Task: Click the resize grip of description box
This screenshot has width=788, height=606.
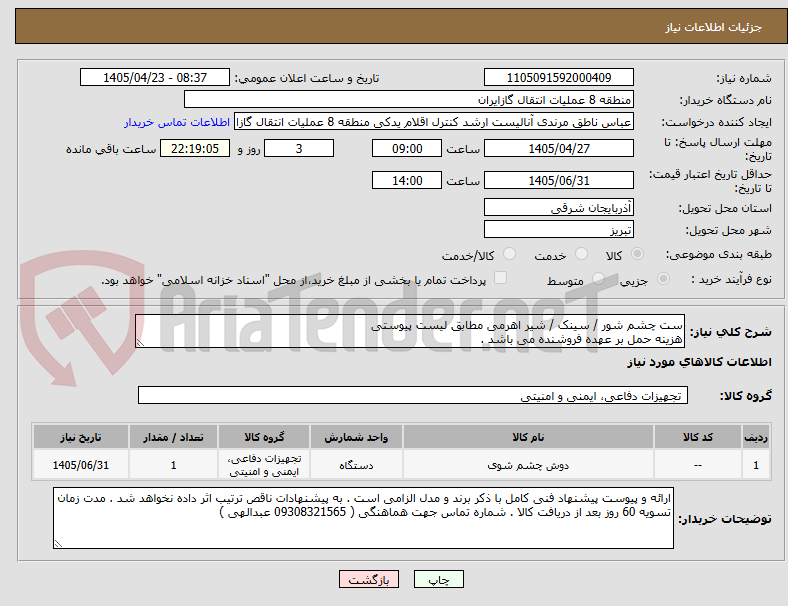Action: (140, 343)
